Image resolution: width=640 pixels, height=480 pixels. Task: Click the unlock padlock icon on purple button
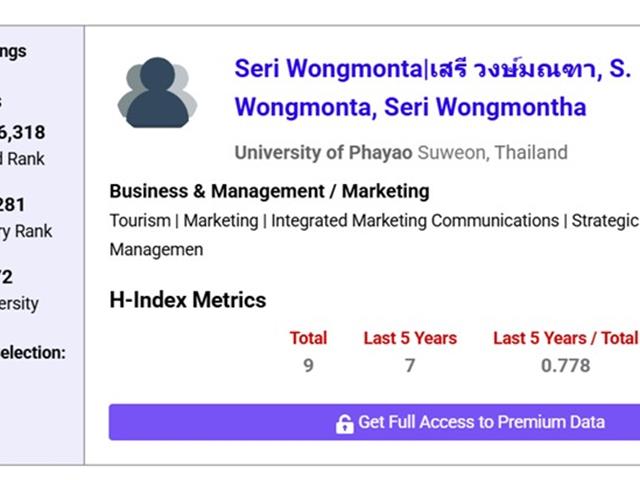[x=344, y=424]
